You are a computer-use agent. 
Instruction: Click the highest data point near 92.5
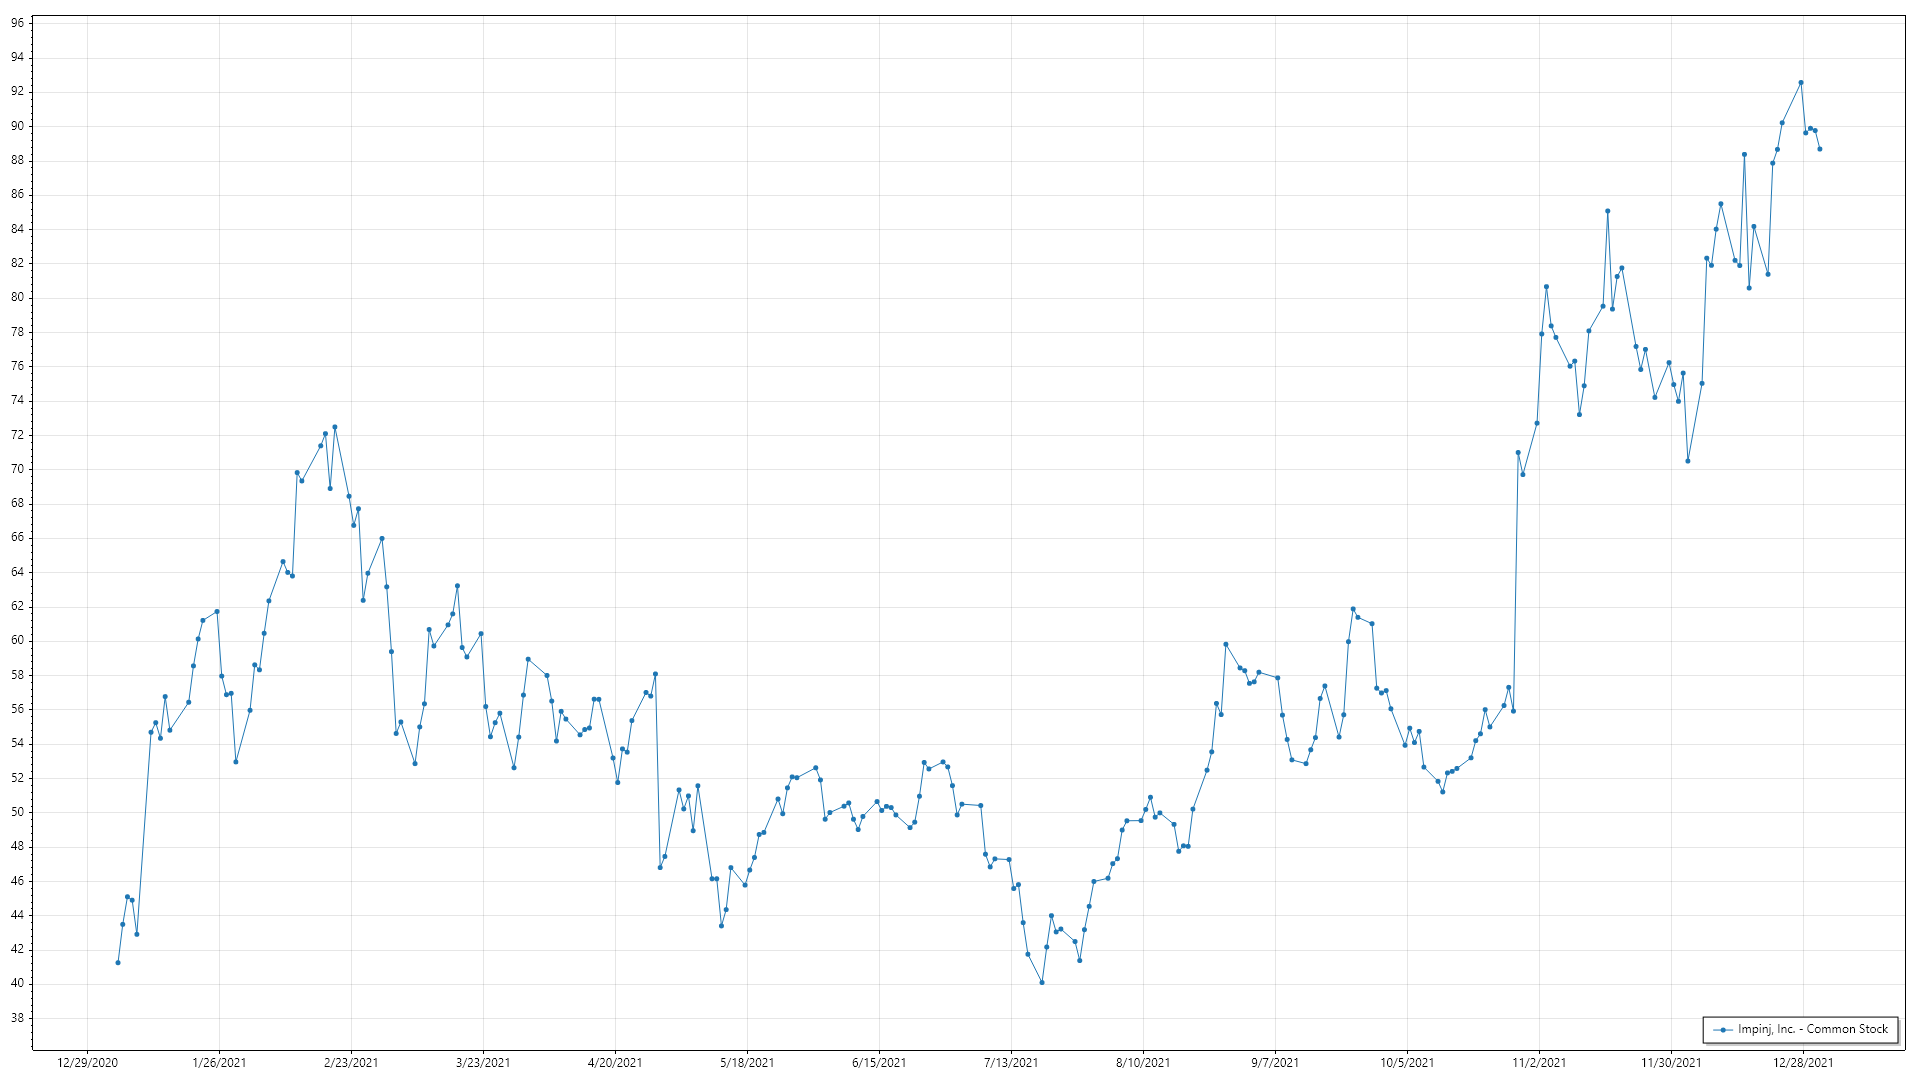pos(1801,83)
